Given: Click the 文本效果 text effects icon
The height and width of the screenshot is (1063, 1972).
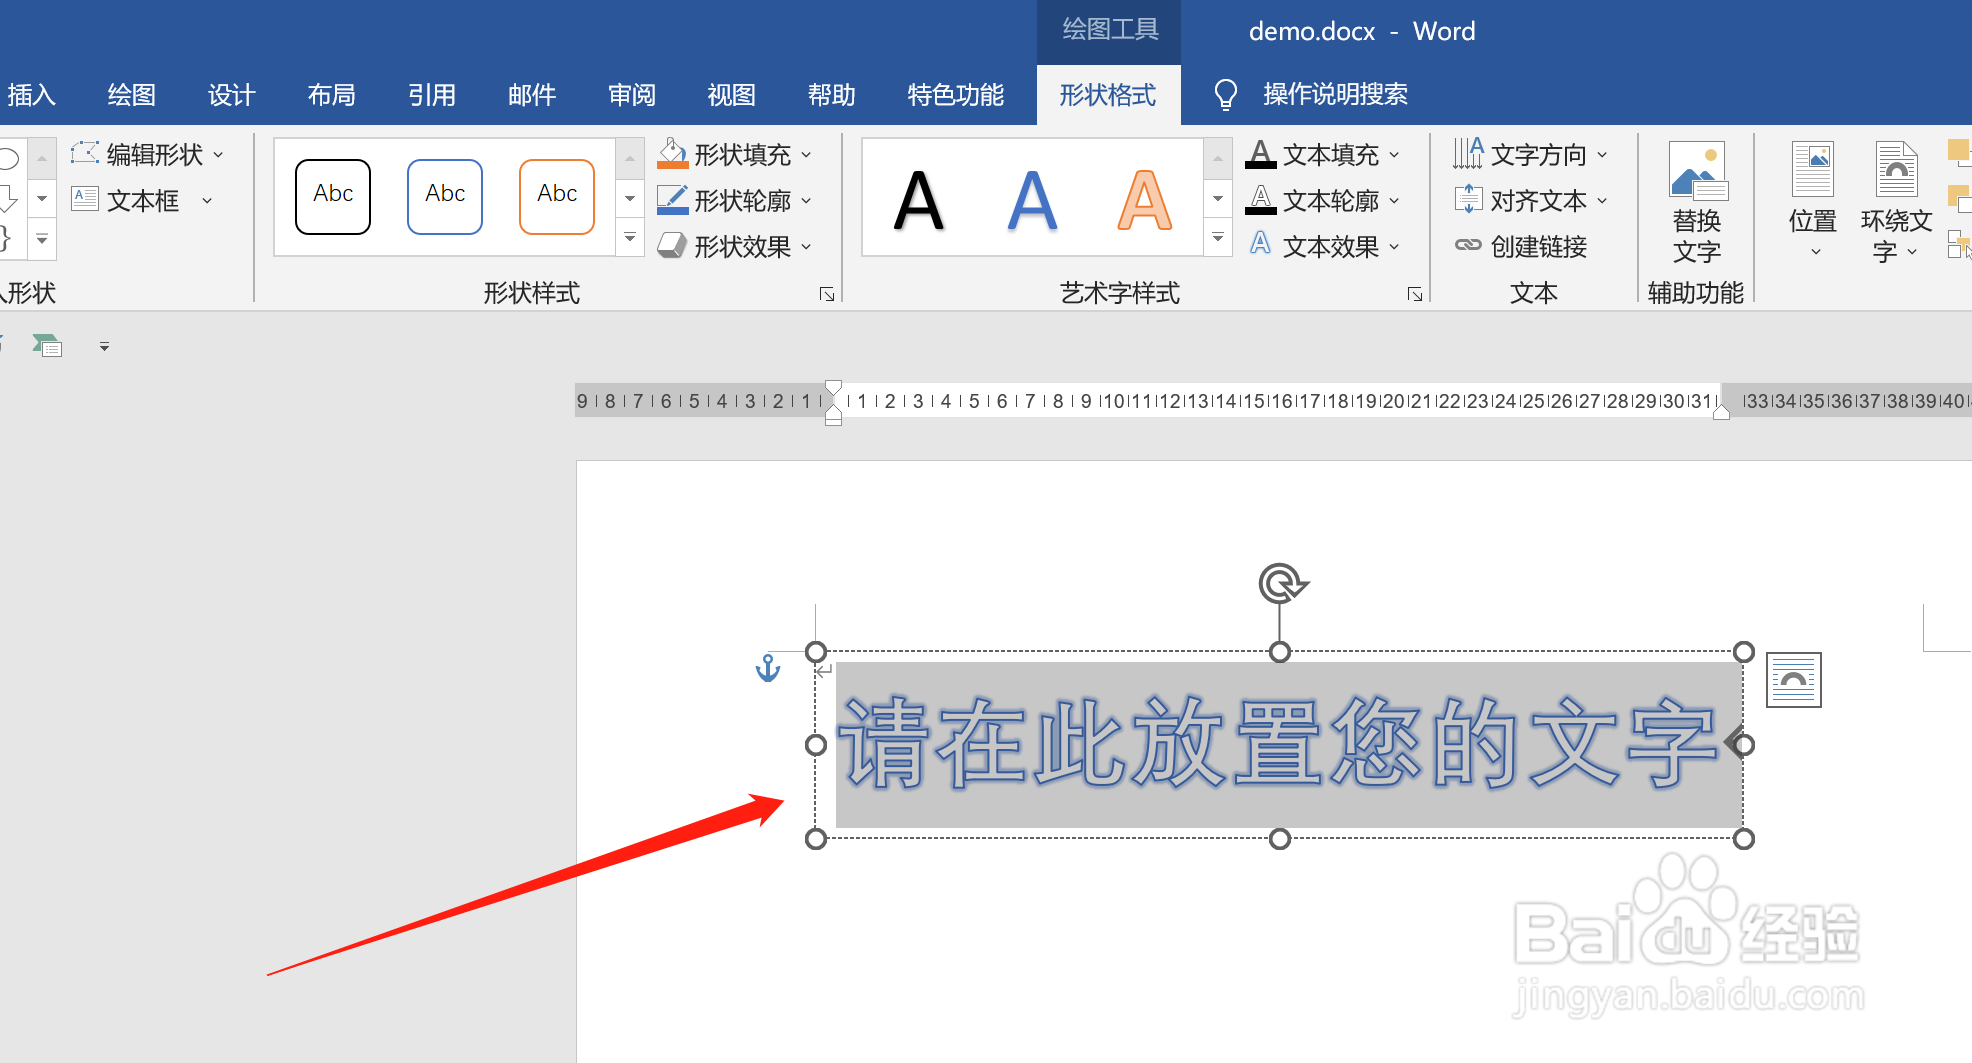Looking at the screenshot, I should [1261, 244].
